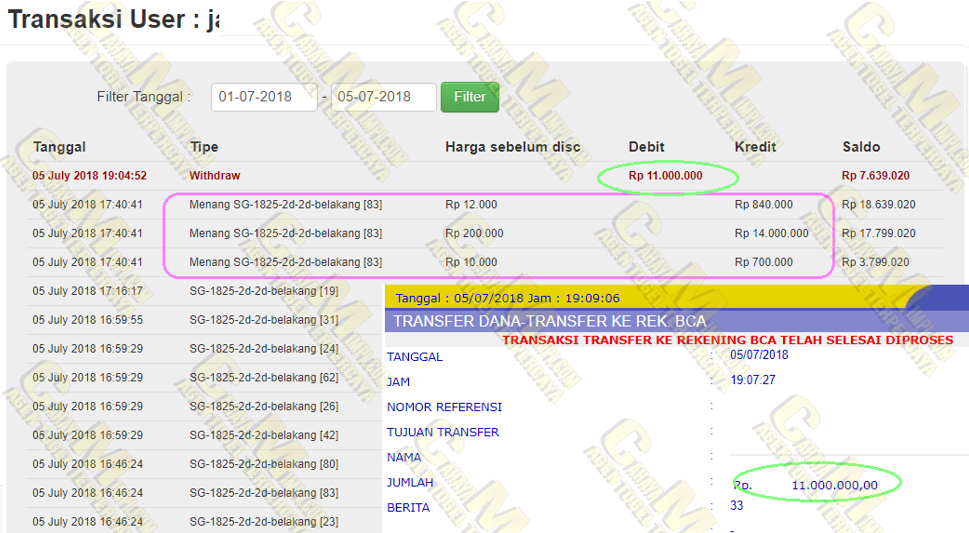
Task: Click the 11.000.000,00 JUMLAH amount in transfer receipt
Action: tap(834, 485)
